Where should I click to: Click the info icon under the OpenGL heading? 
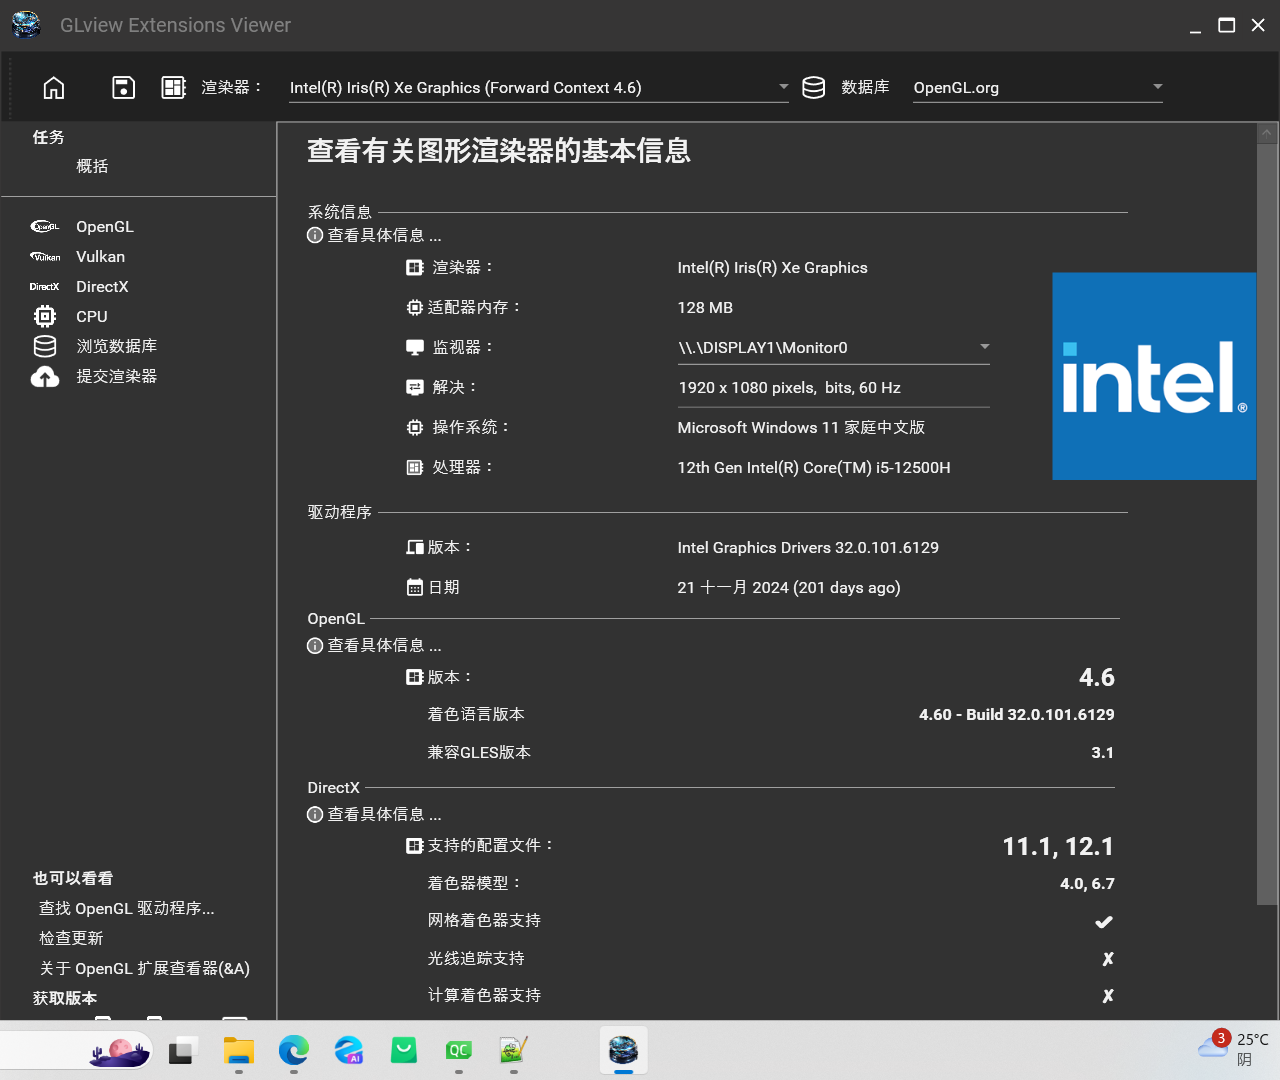pos(315,646)
